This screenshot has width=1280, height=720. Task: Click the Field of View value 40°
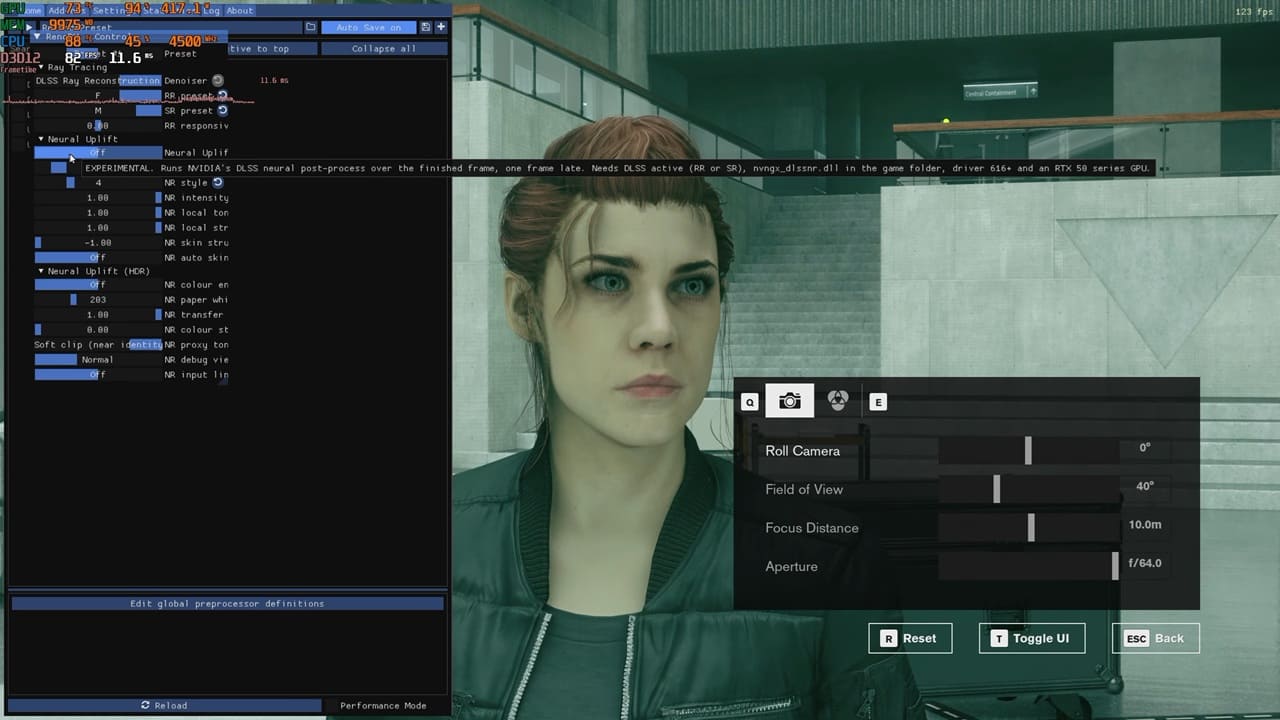pyautogui.click(x=1145, y=486)
